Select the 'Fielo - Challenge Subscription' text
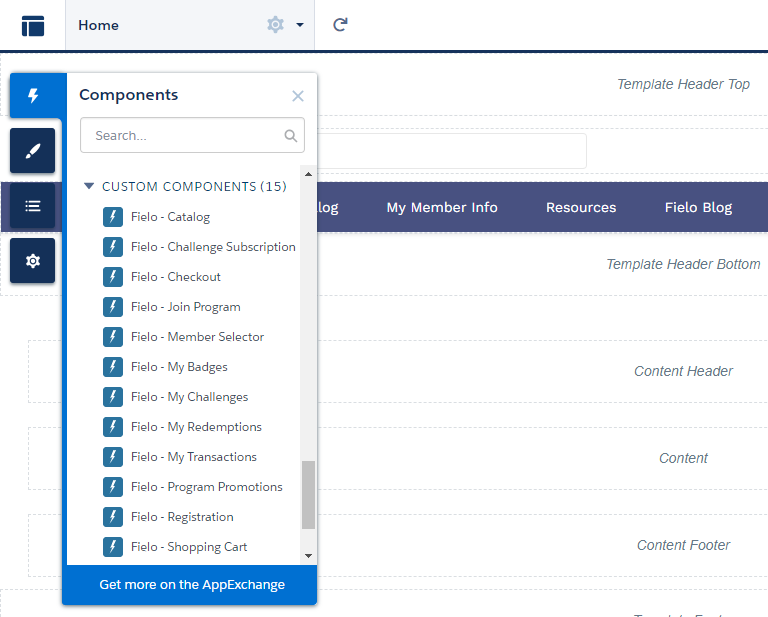Image resolution: width=768 pixels, height=617 pixels. click(213, 247)
